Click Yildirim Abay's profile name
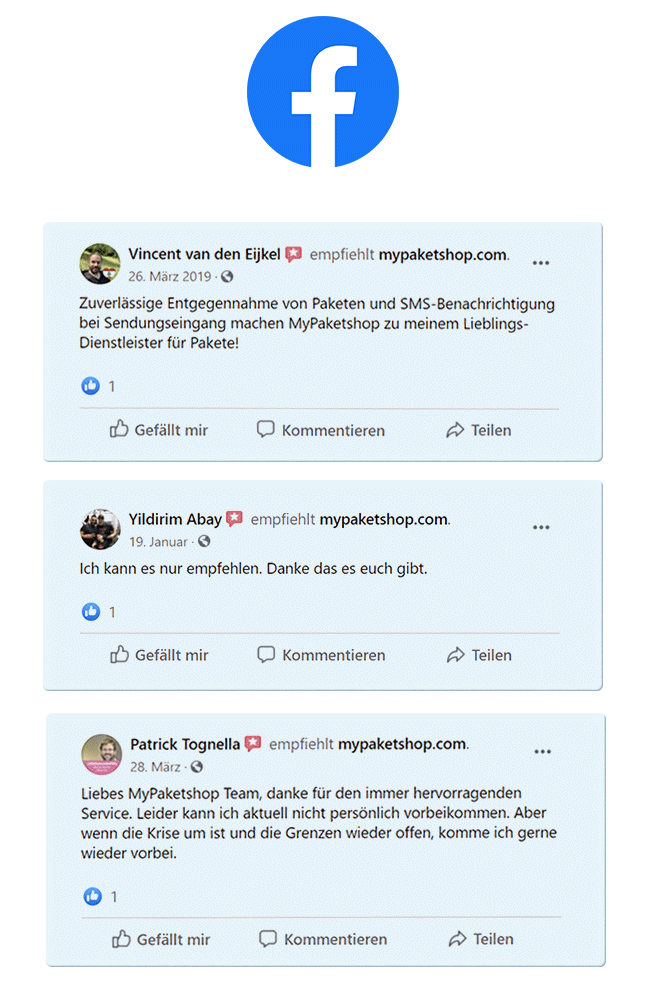Image resolution: width=648 pixels, height=1002 pixels. pos(175,519)
